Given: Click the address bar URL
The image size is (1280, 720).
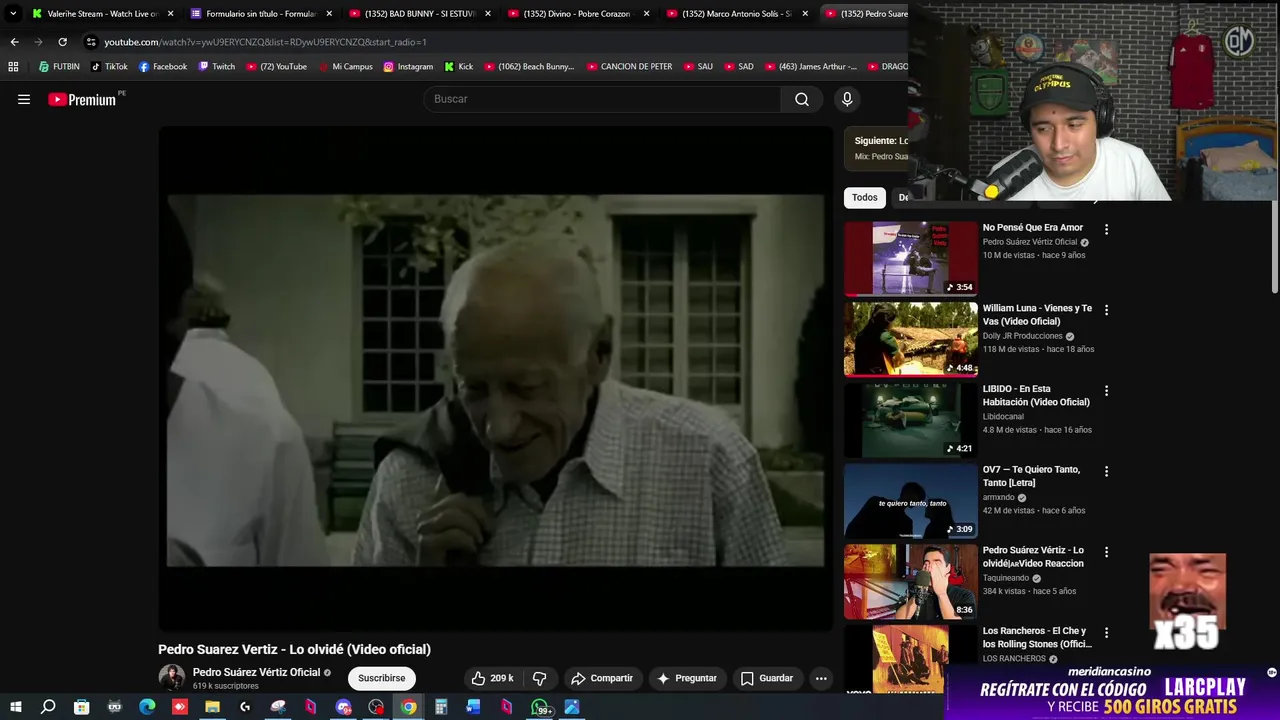Looking at the screenshot, I should click(265, 42).
